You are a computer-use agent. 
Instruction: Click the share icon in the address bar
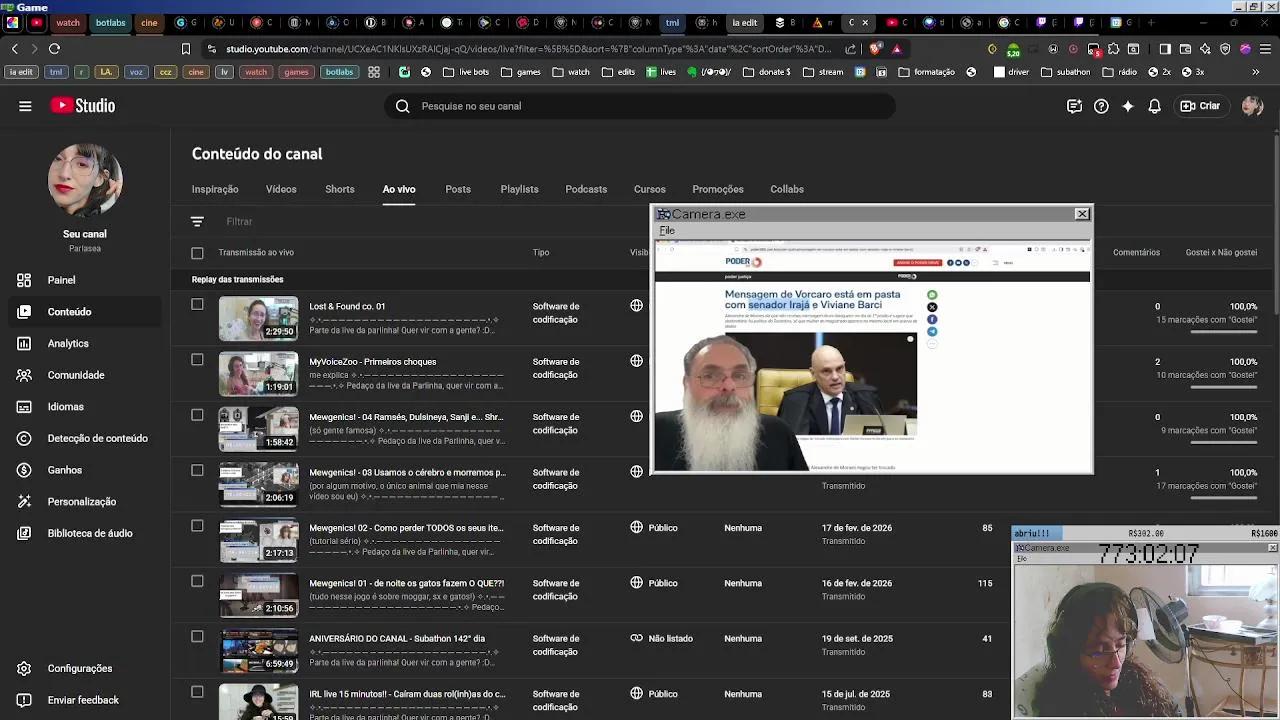tap(850, 48)
